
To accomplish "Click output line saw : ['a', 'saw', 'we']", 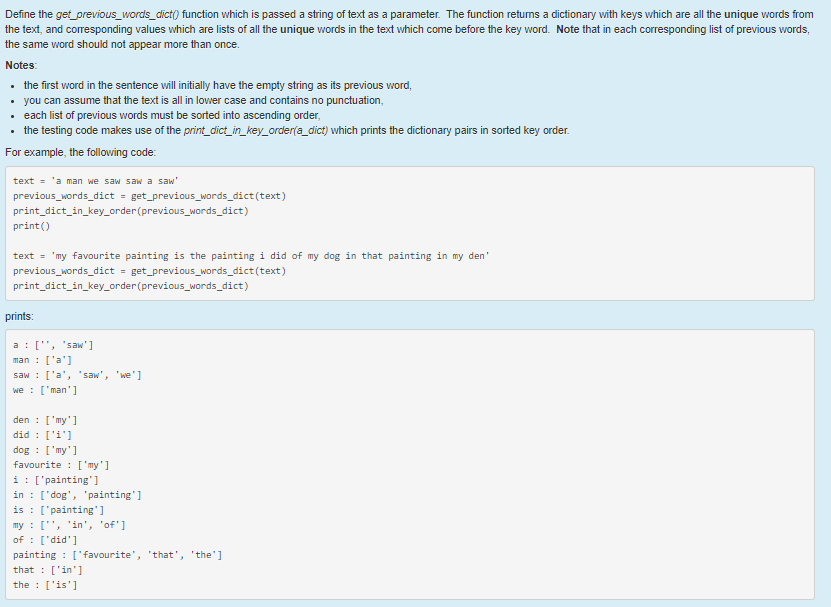I will click(x=77, y=375).
